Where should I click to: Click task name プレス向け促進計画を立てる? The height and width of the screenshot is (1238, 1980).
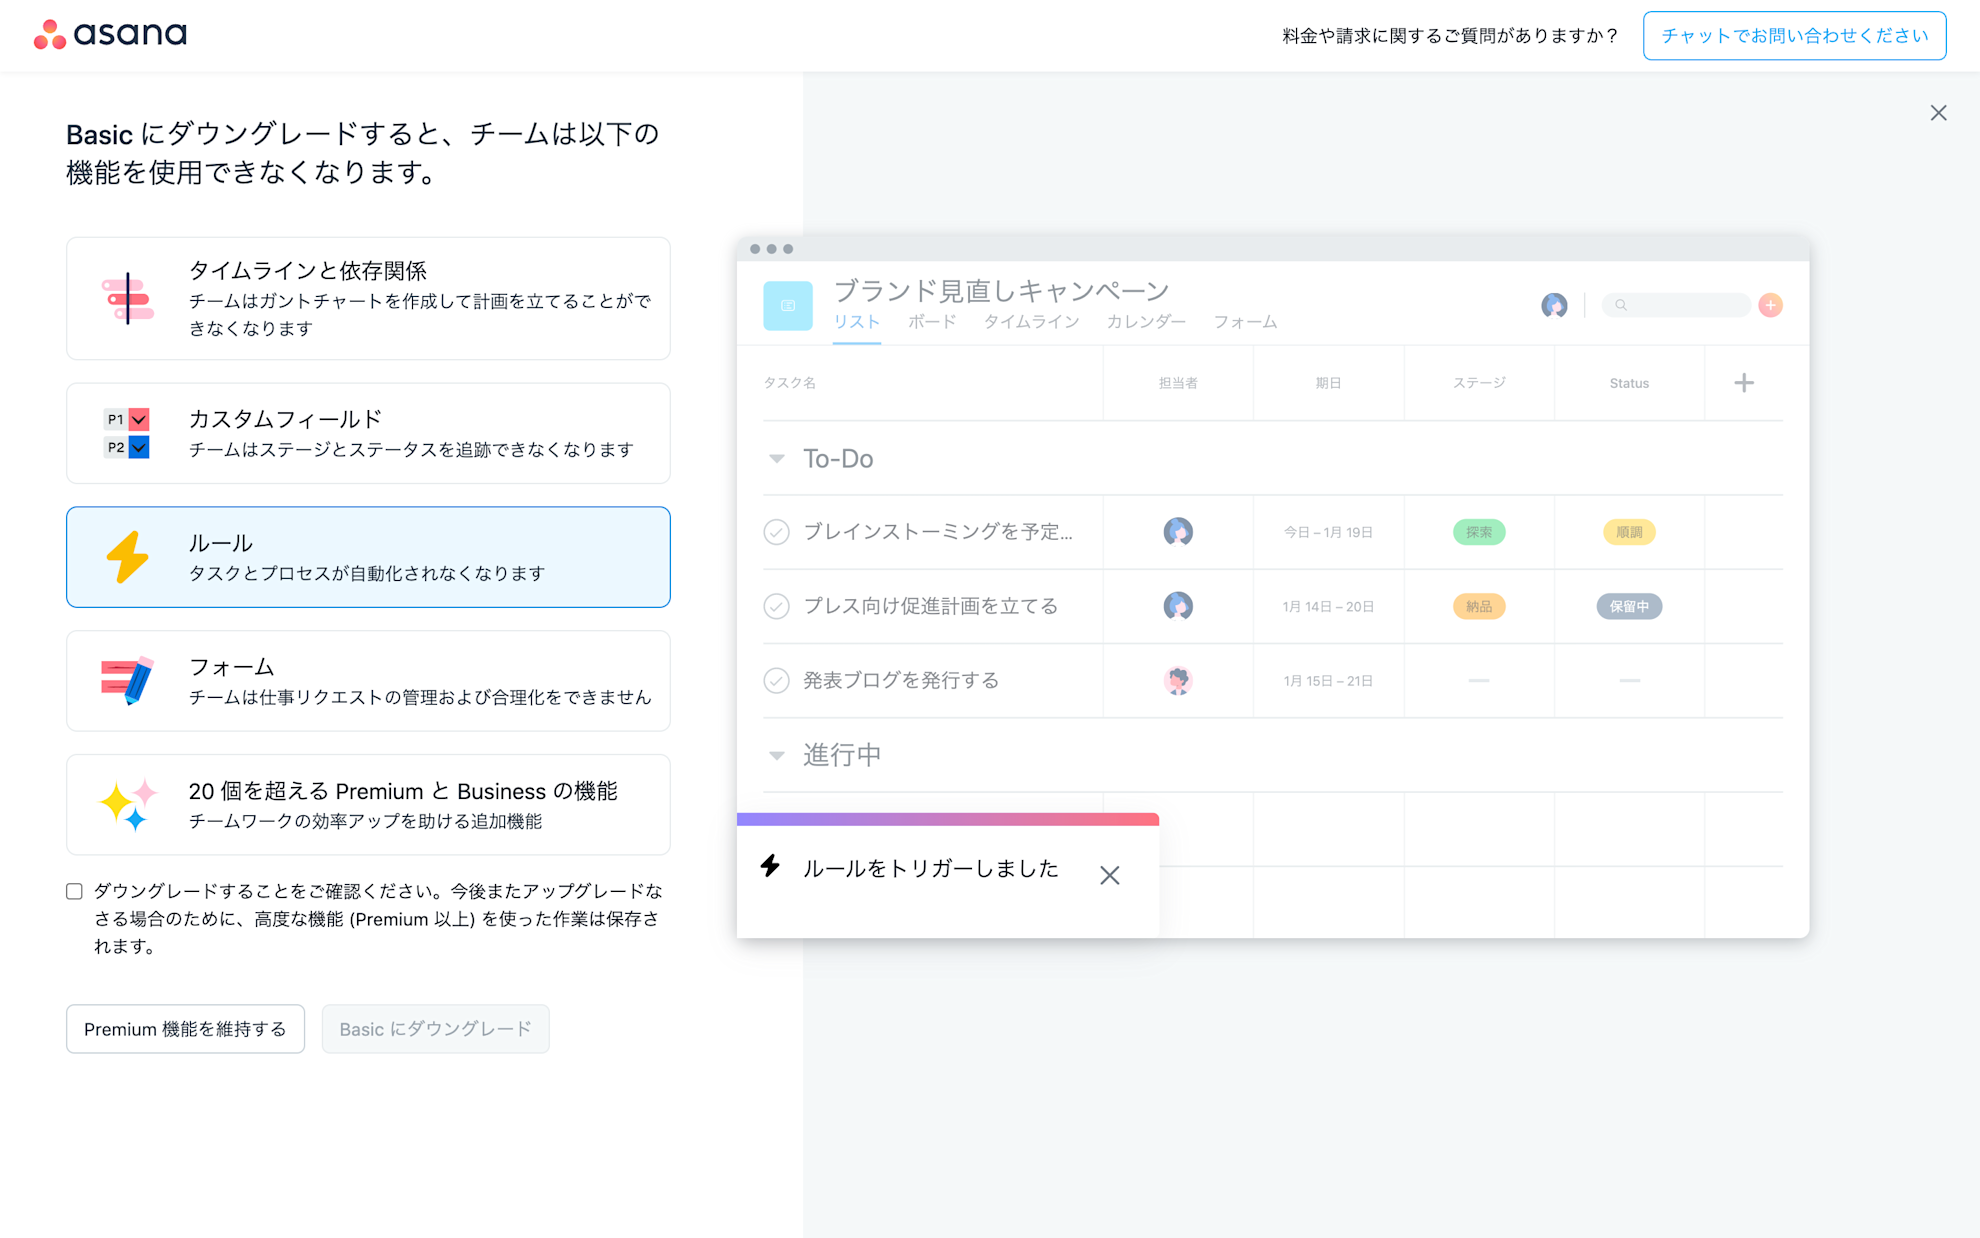[930, 606]
